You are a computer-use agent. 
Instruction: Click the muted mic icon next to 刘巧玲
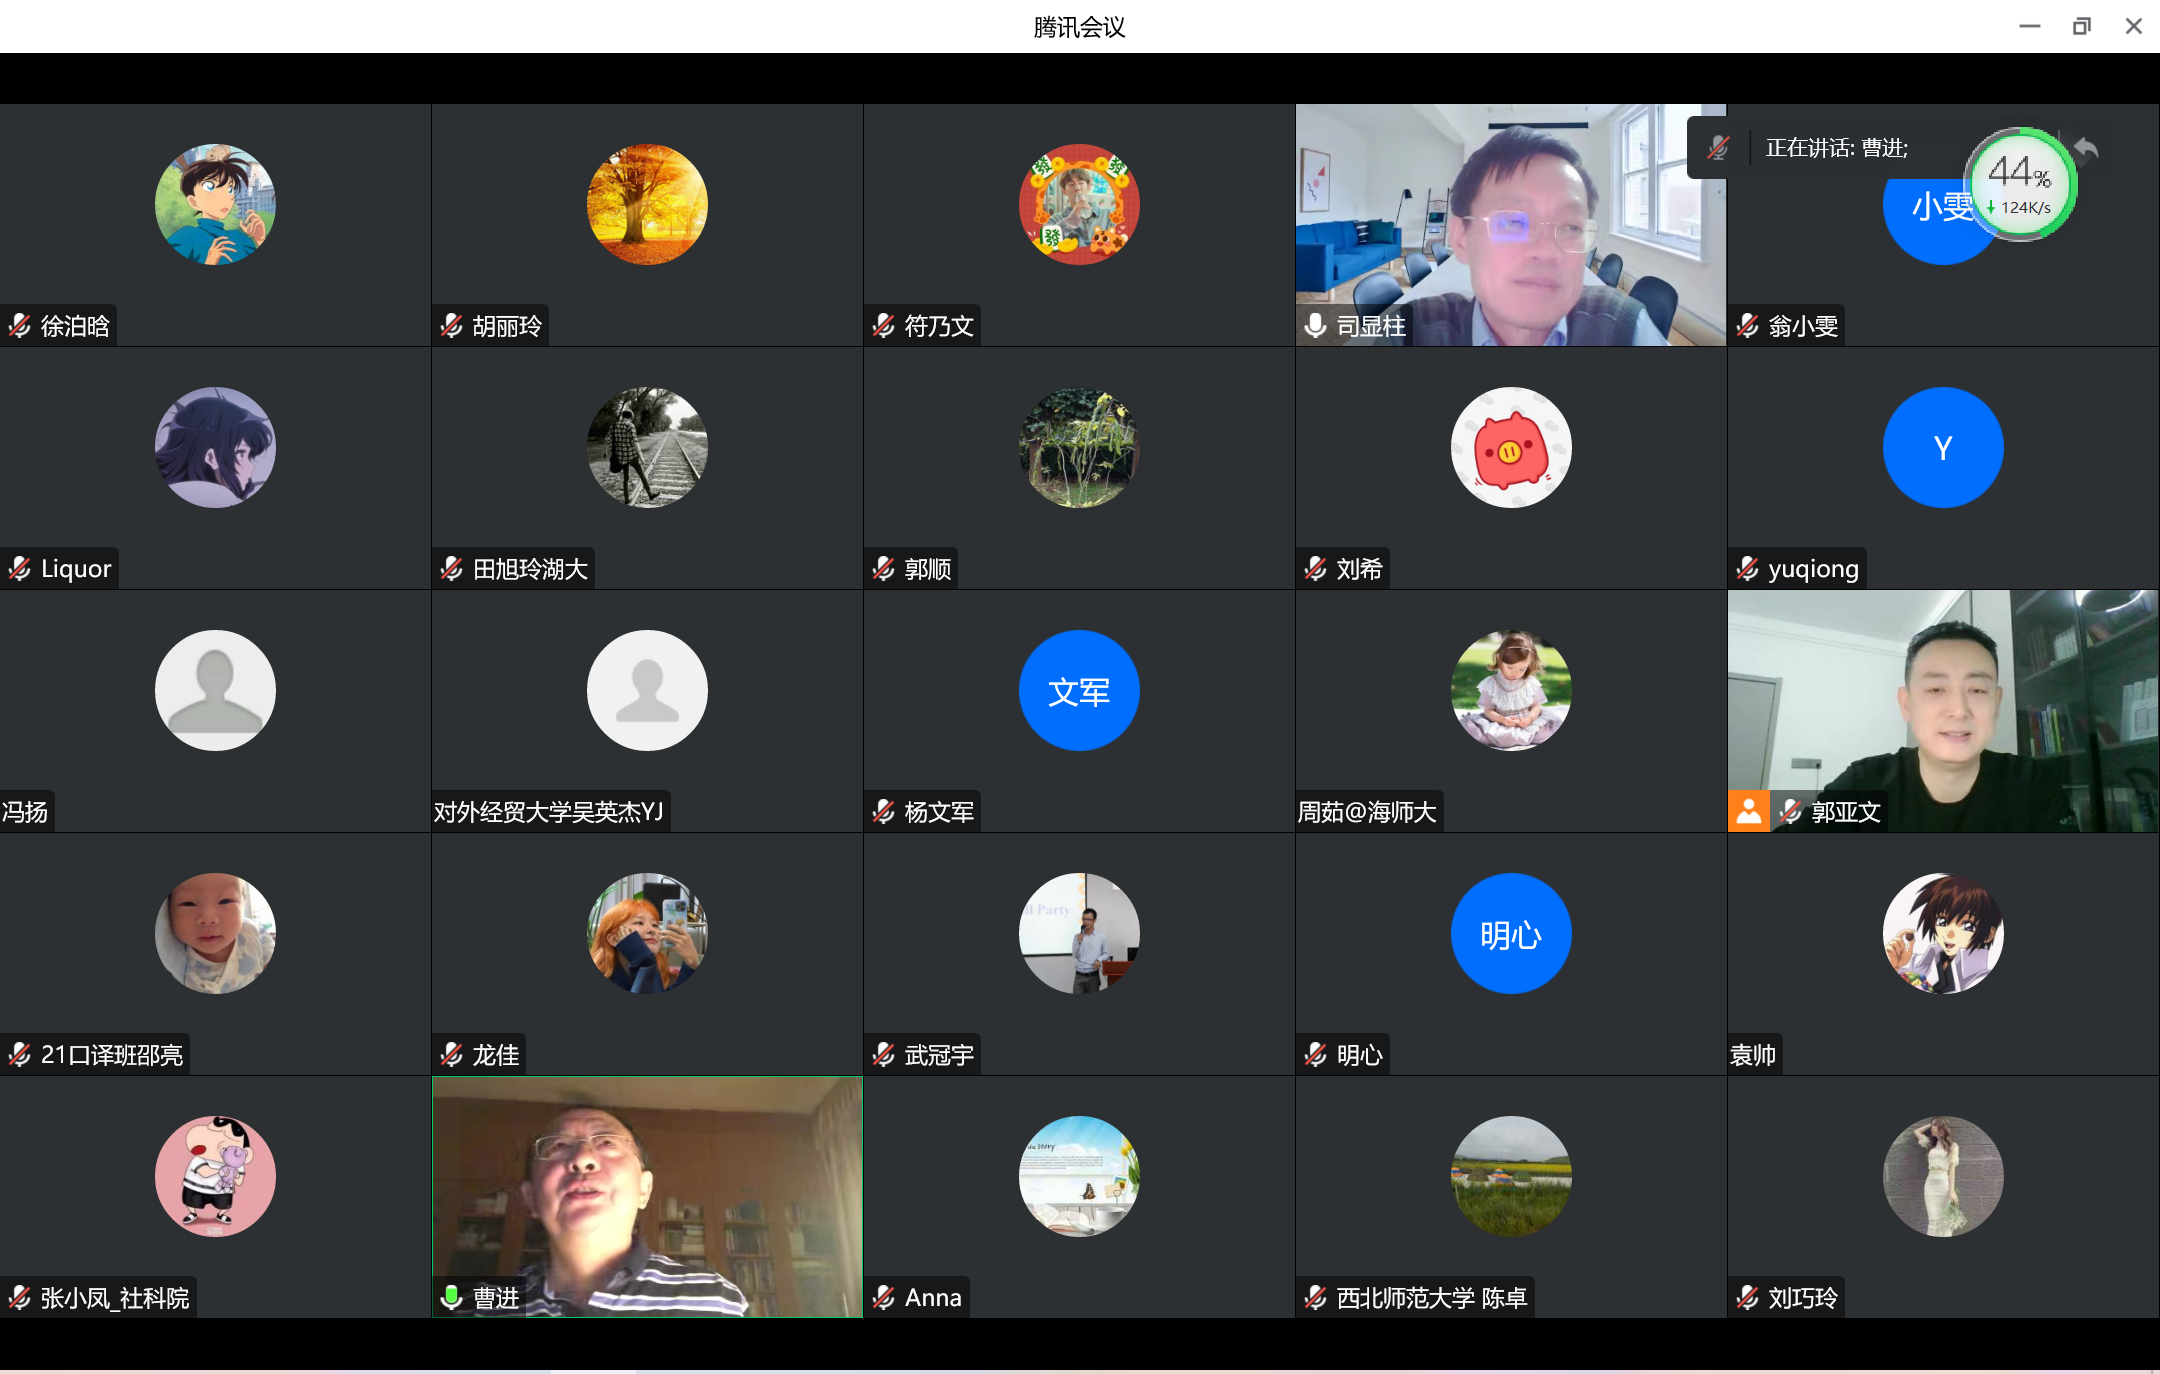1748,1297
